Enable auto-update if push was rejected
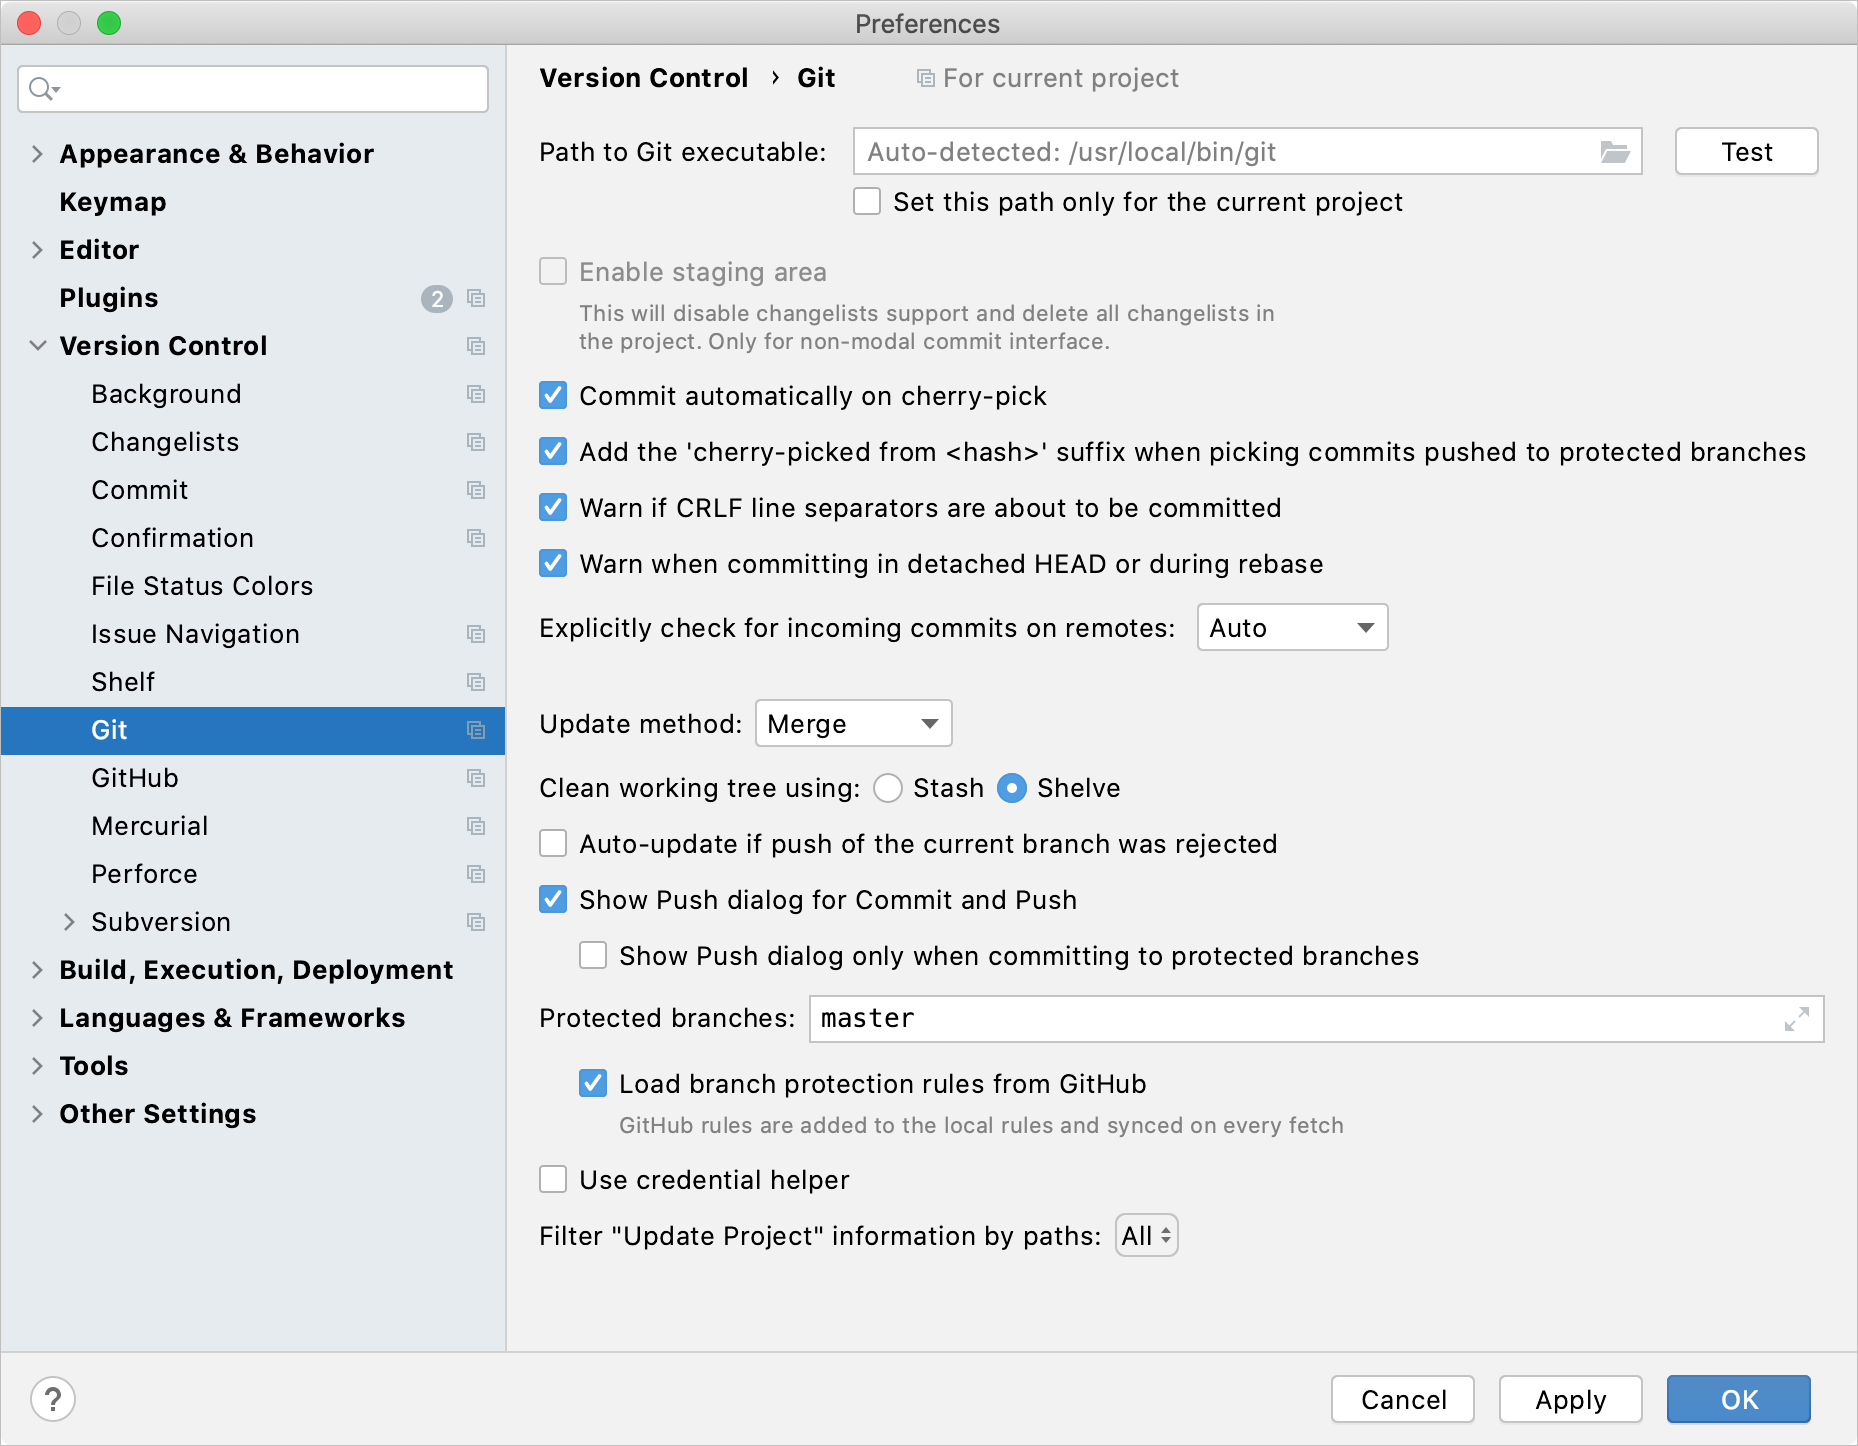The width and height of the screenshot is (1858, 1446). pos(553,844)
